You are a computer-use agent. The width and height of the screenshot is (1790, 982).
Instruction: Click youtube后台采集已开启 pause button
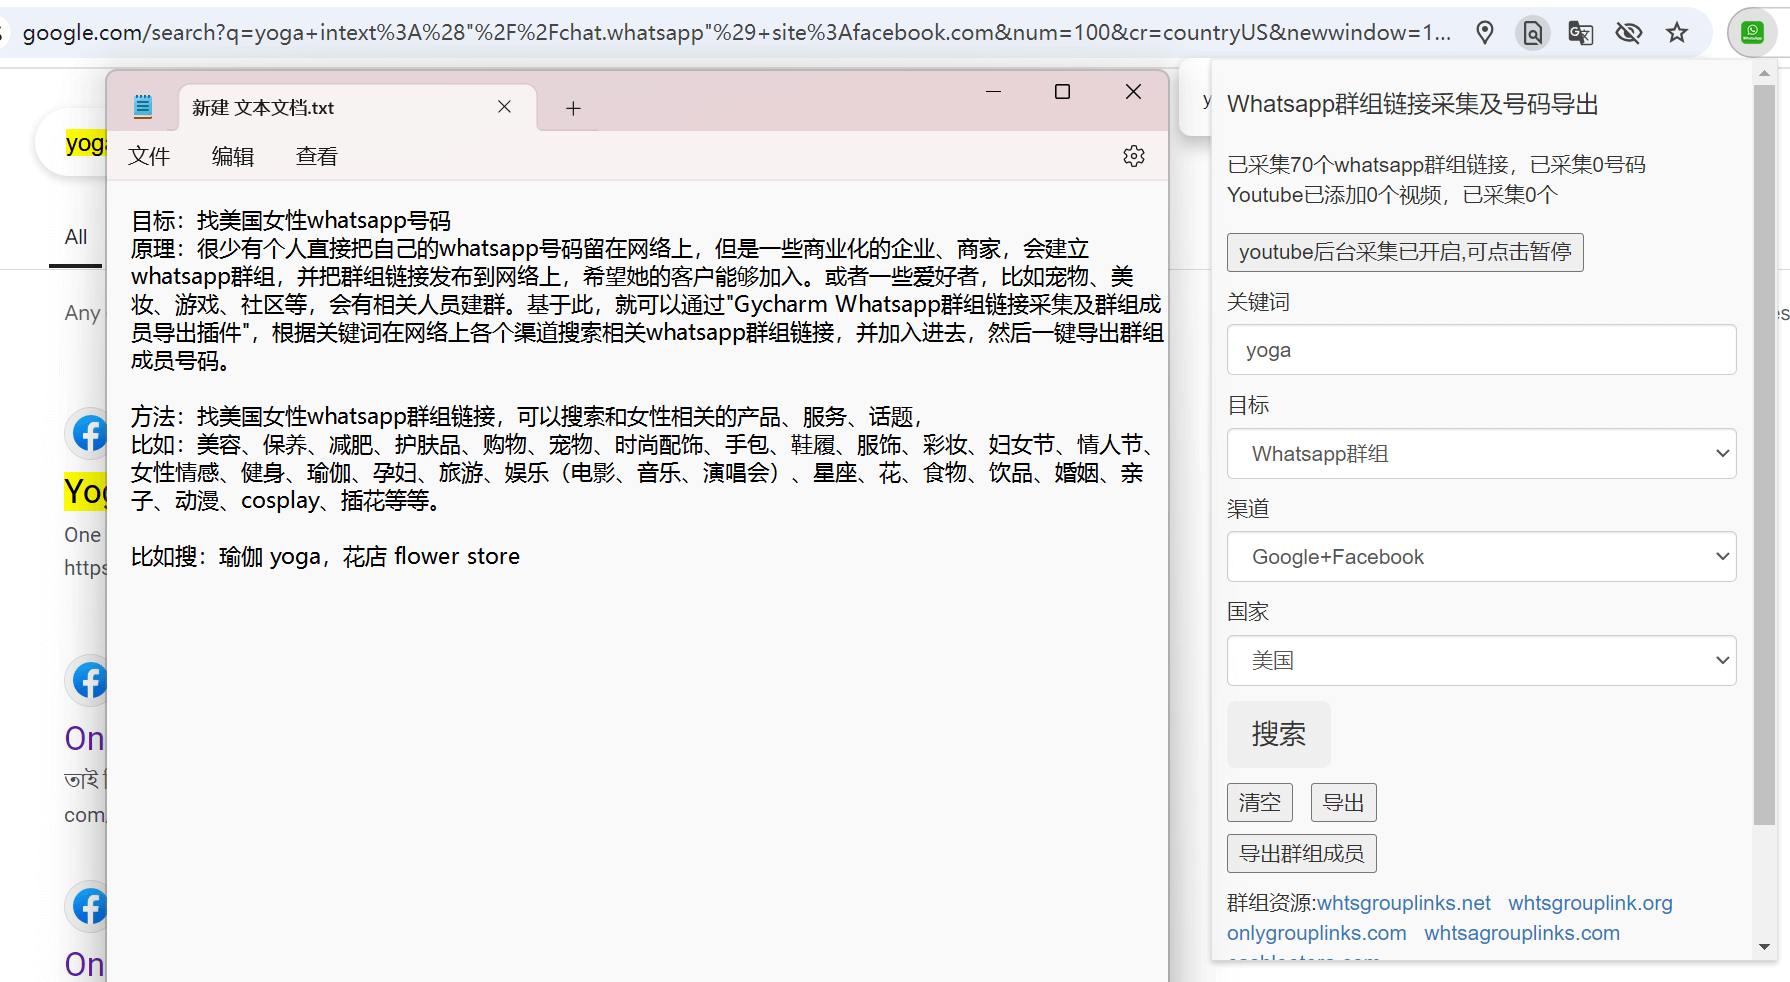click(x=1405, y=252)
